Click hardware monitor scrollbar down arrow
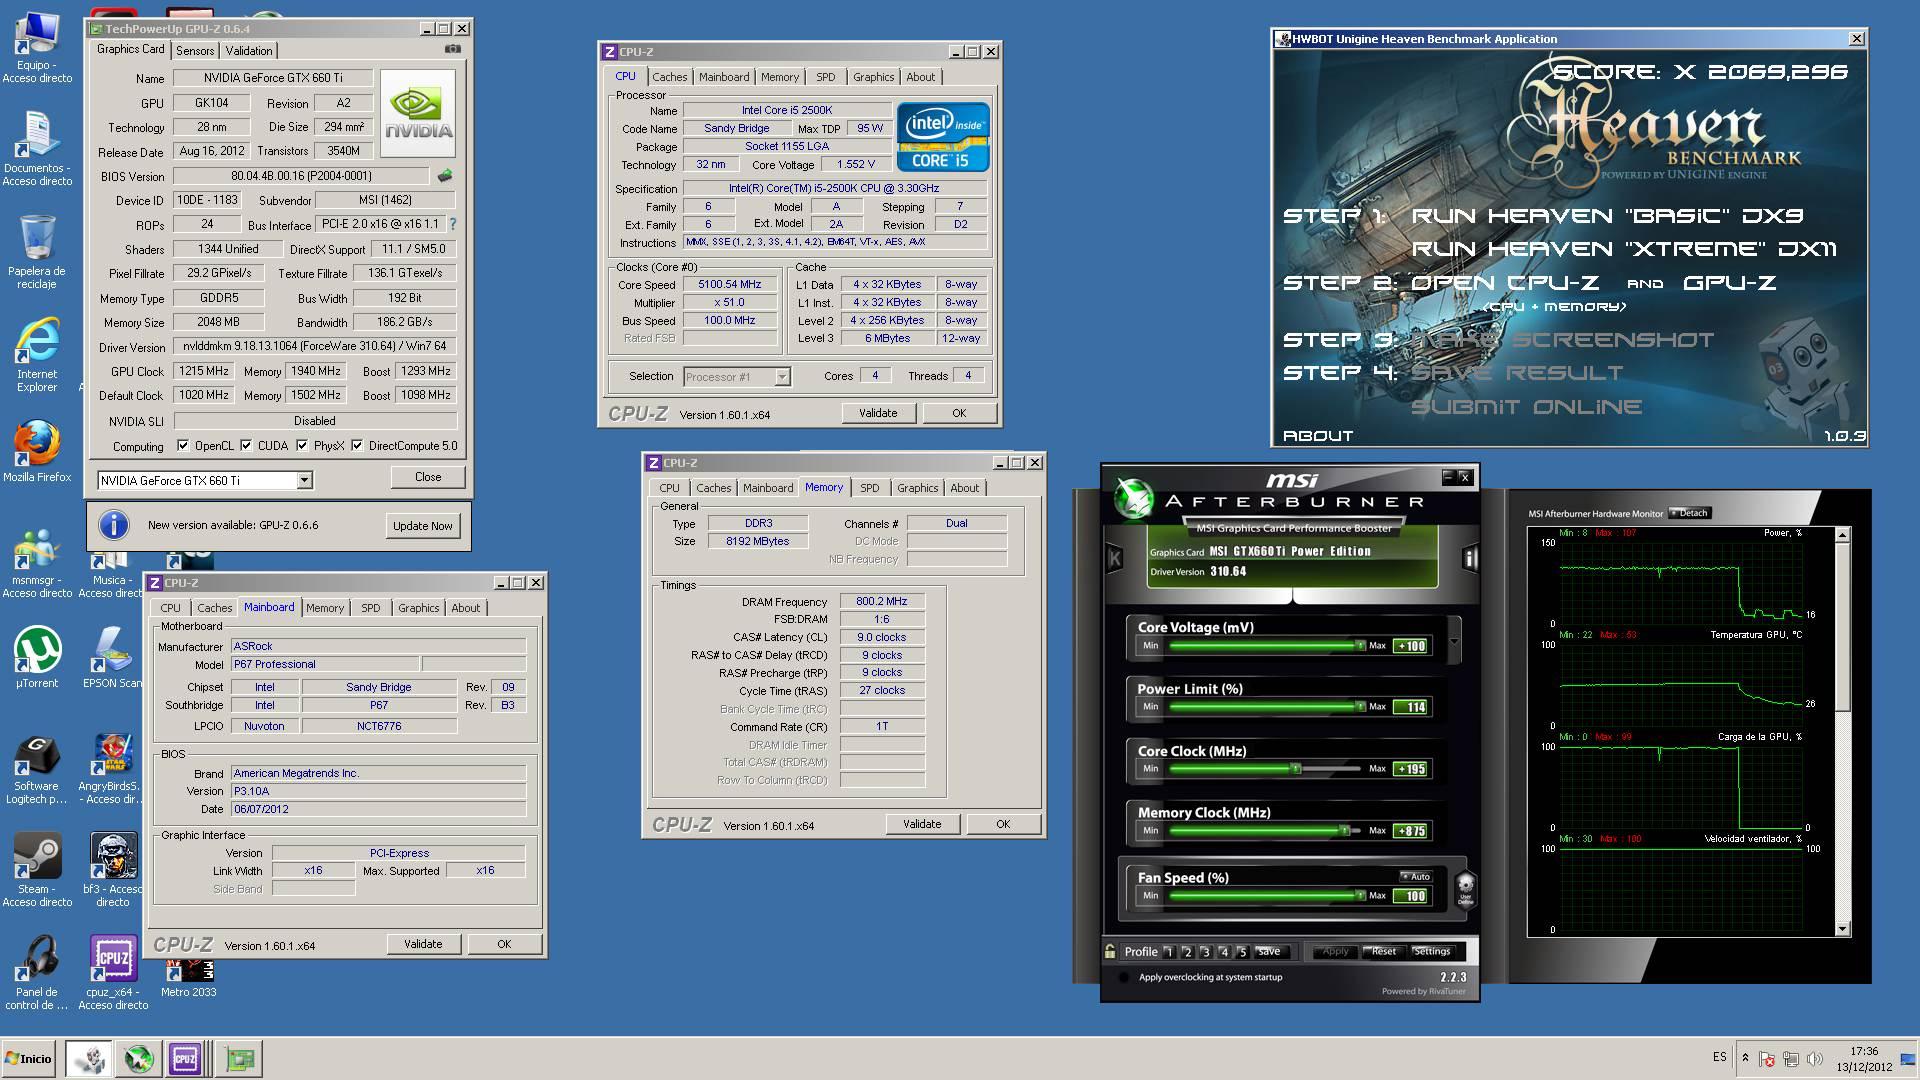The width and height of the screenshot is (1920, 1080). [x=1843, y=929]
